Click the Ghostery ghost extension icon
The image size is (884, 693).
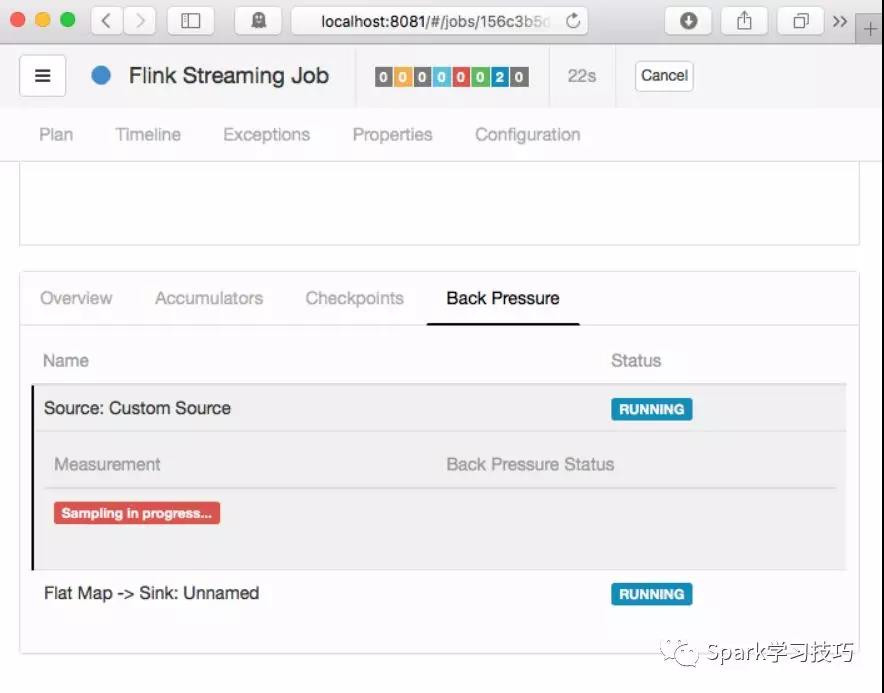point(258,21)
